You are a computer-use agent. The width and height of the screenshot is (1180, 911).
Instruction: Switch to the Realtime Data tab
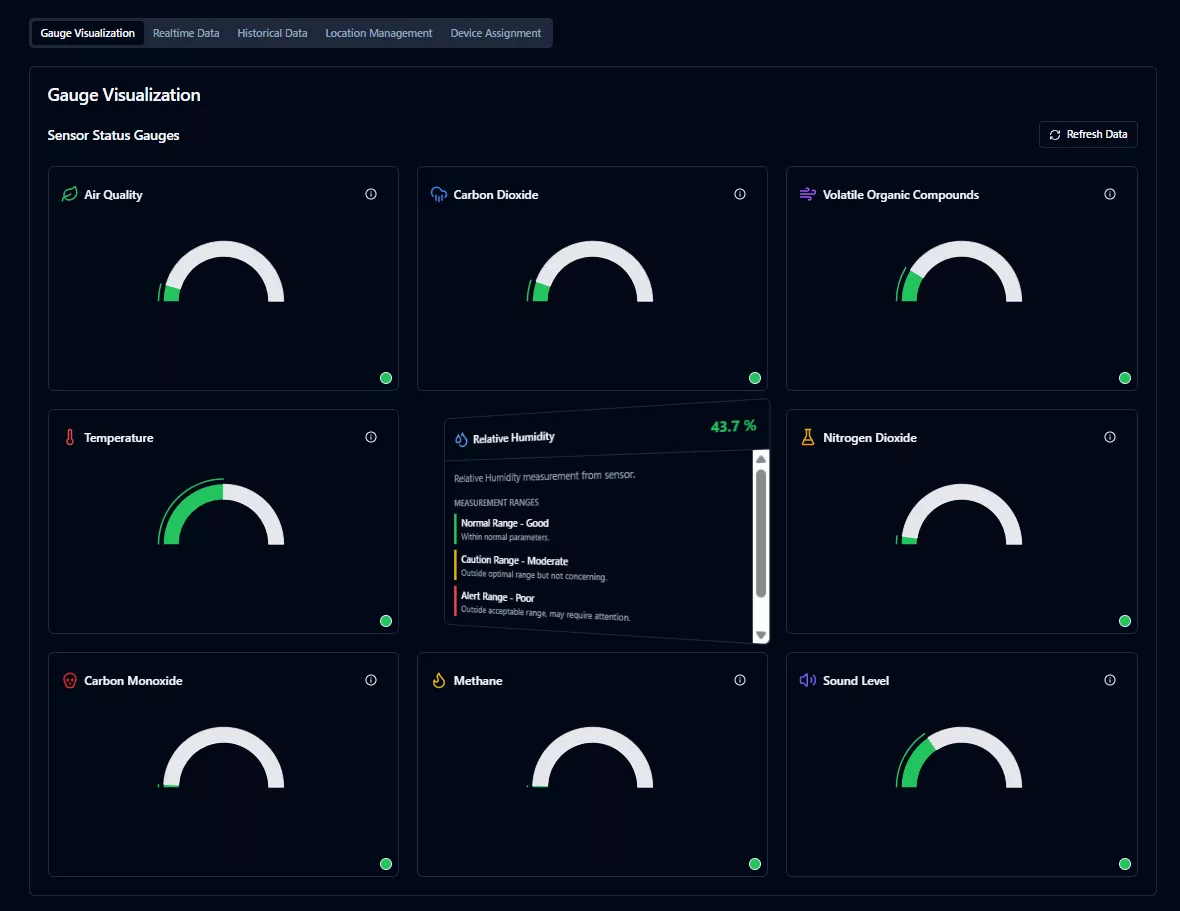(186, 32)
